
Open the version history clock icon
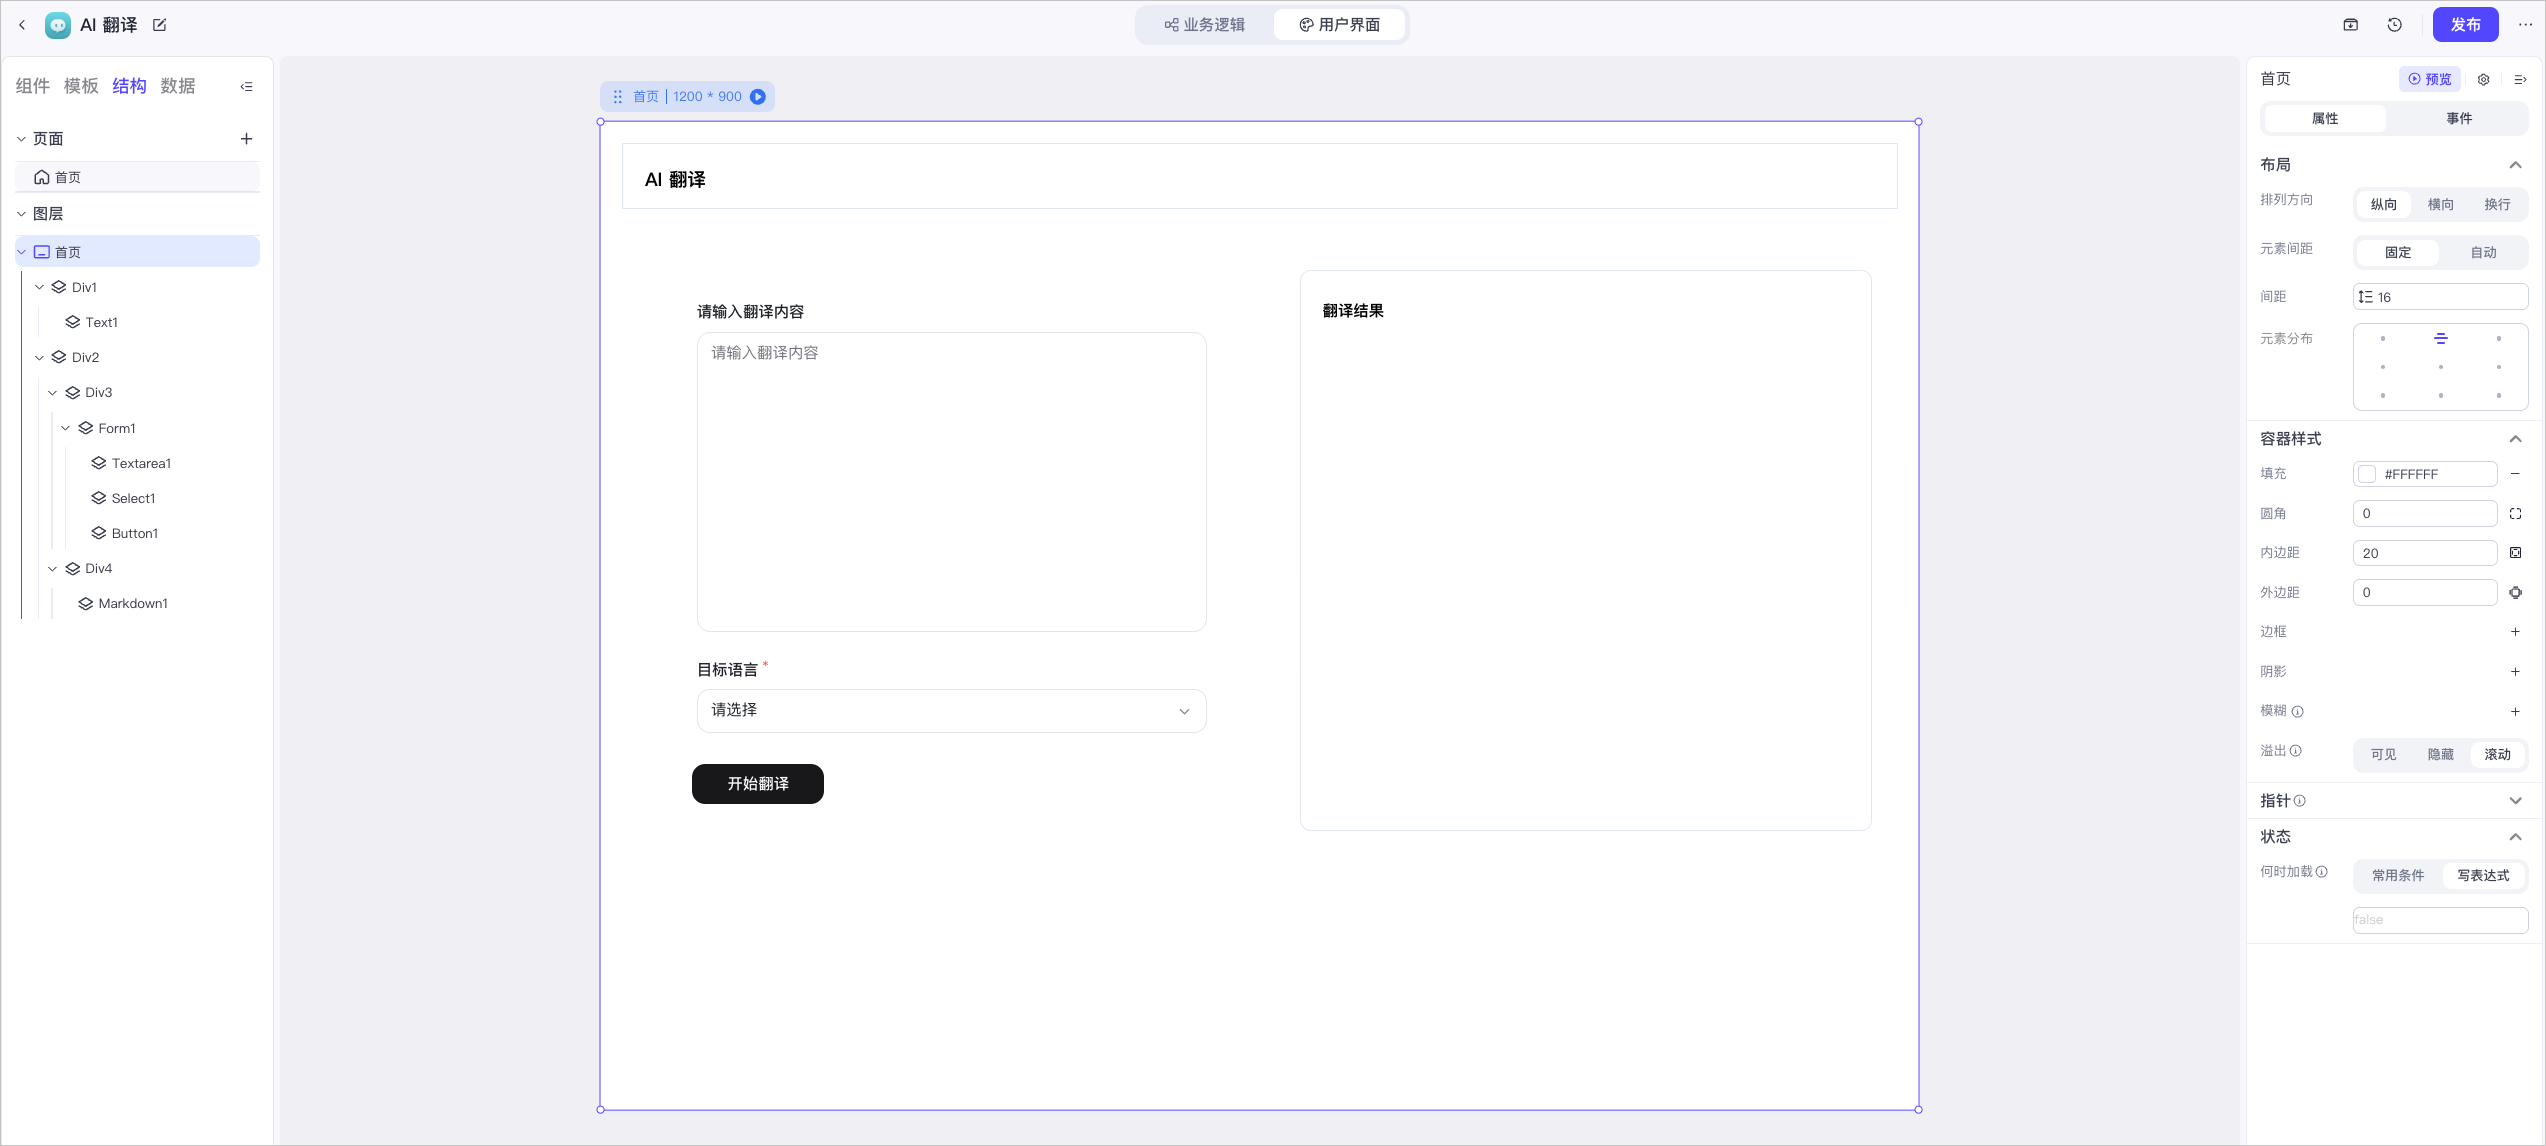click(2394, 25)
